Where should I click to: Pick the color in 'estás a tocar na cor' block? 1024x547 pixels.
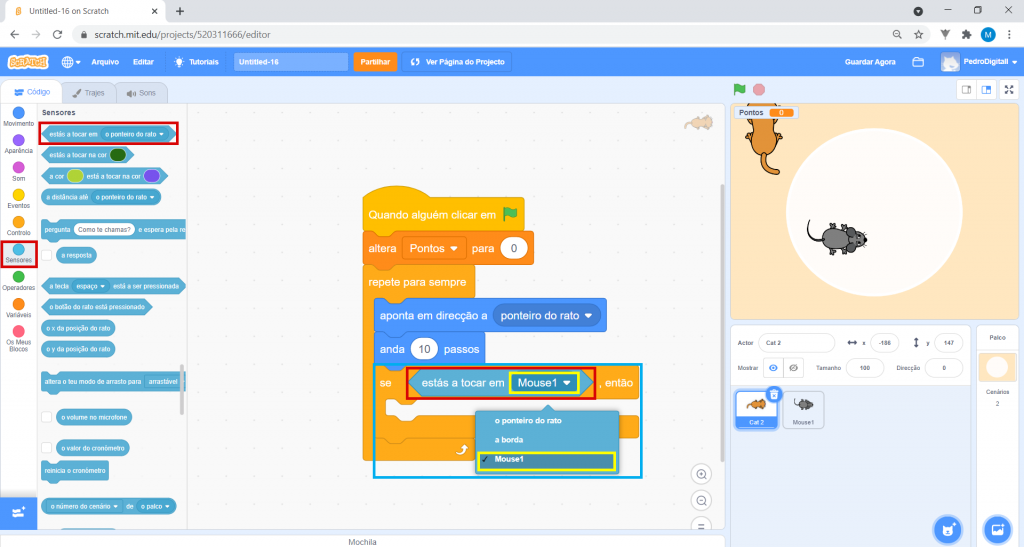[118, 155]
